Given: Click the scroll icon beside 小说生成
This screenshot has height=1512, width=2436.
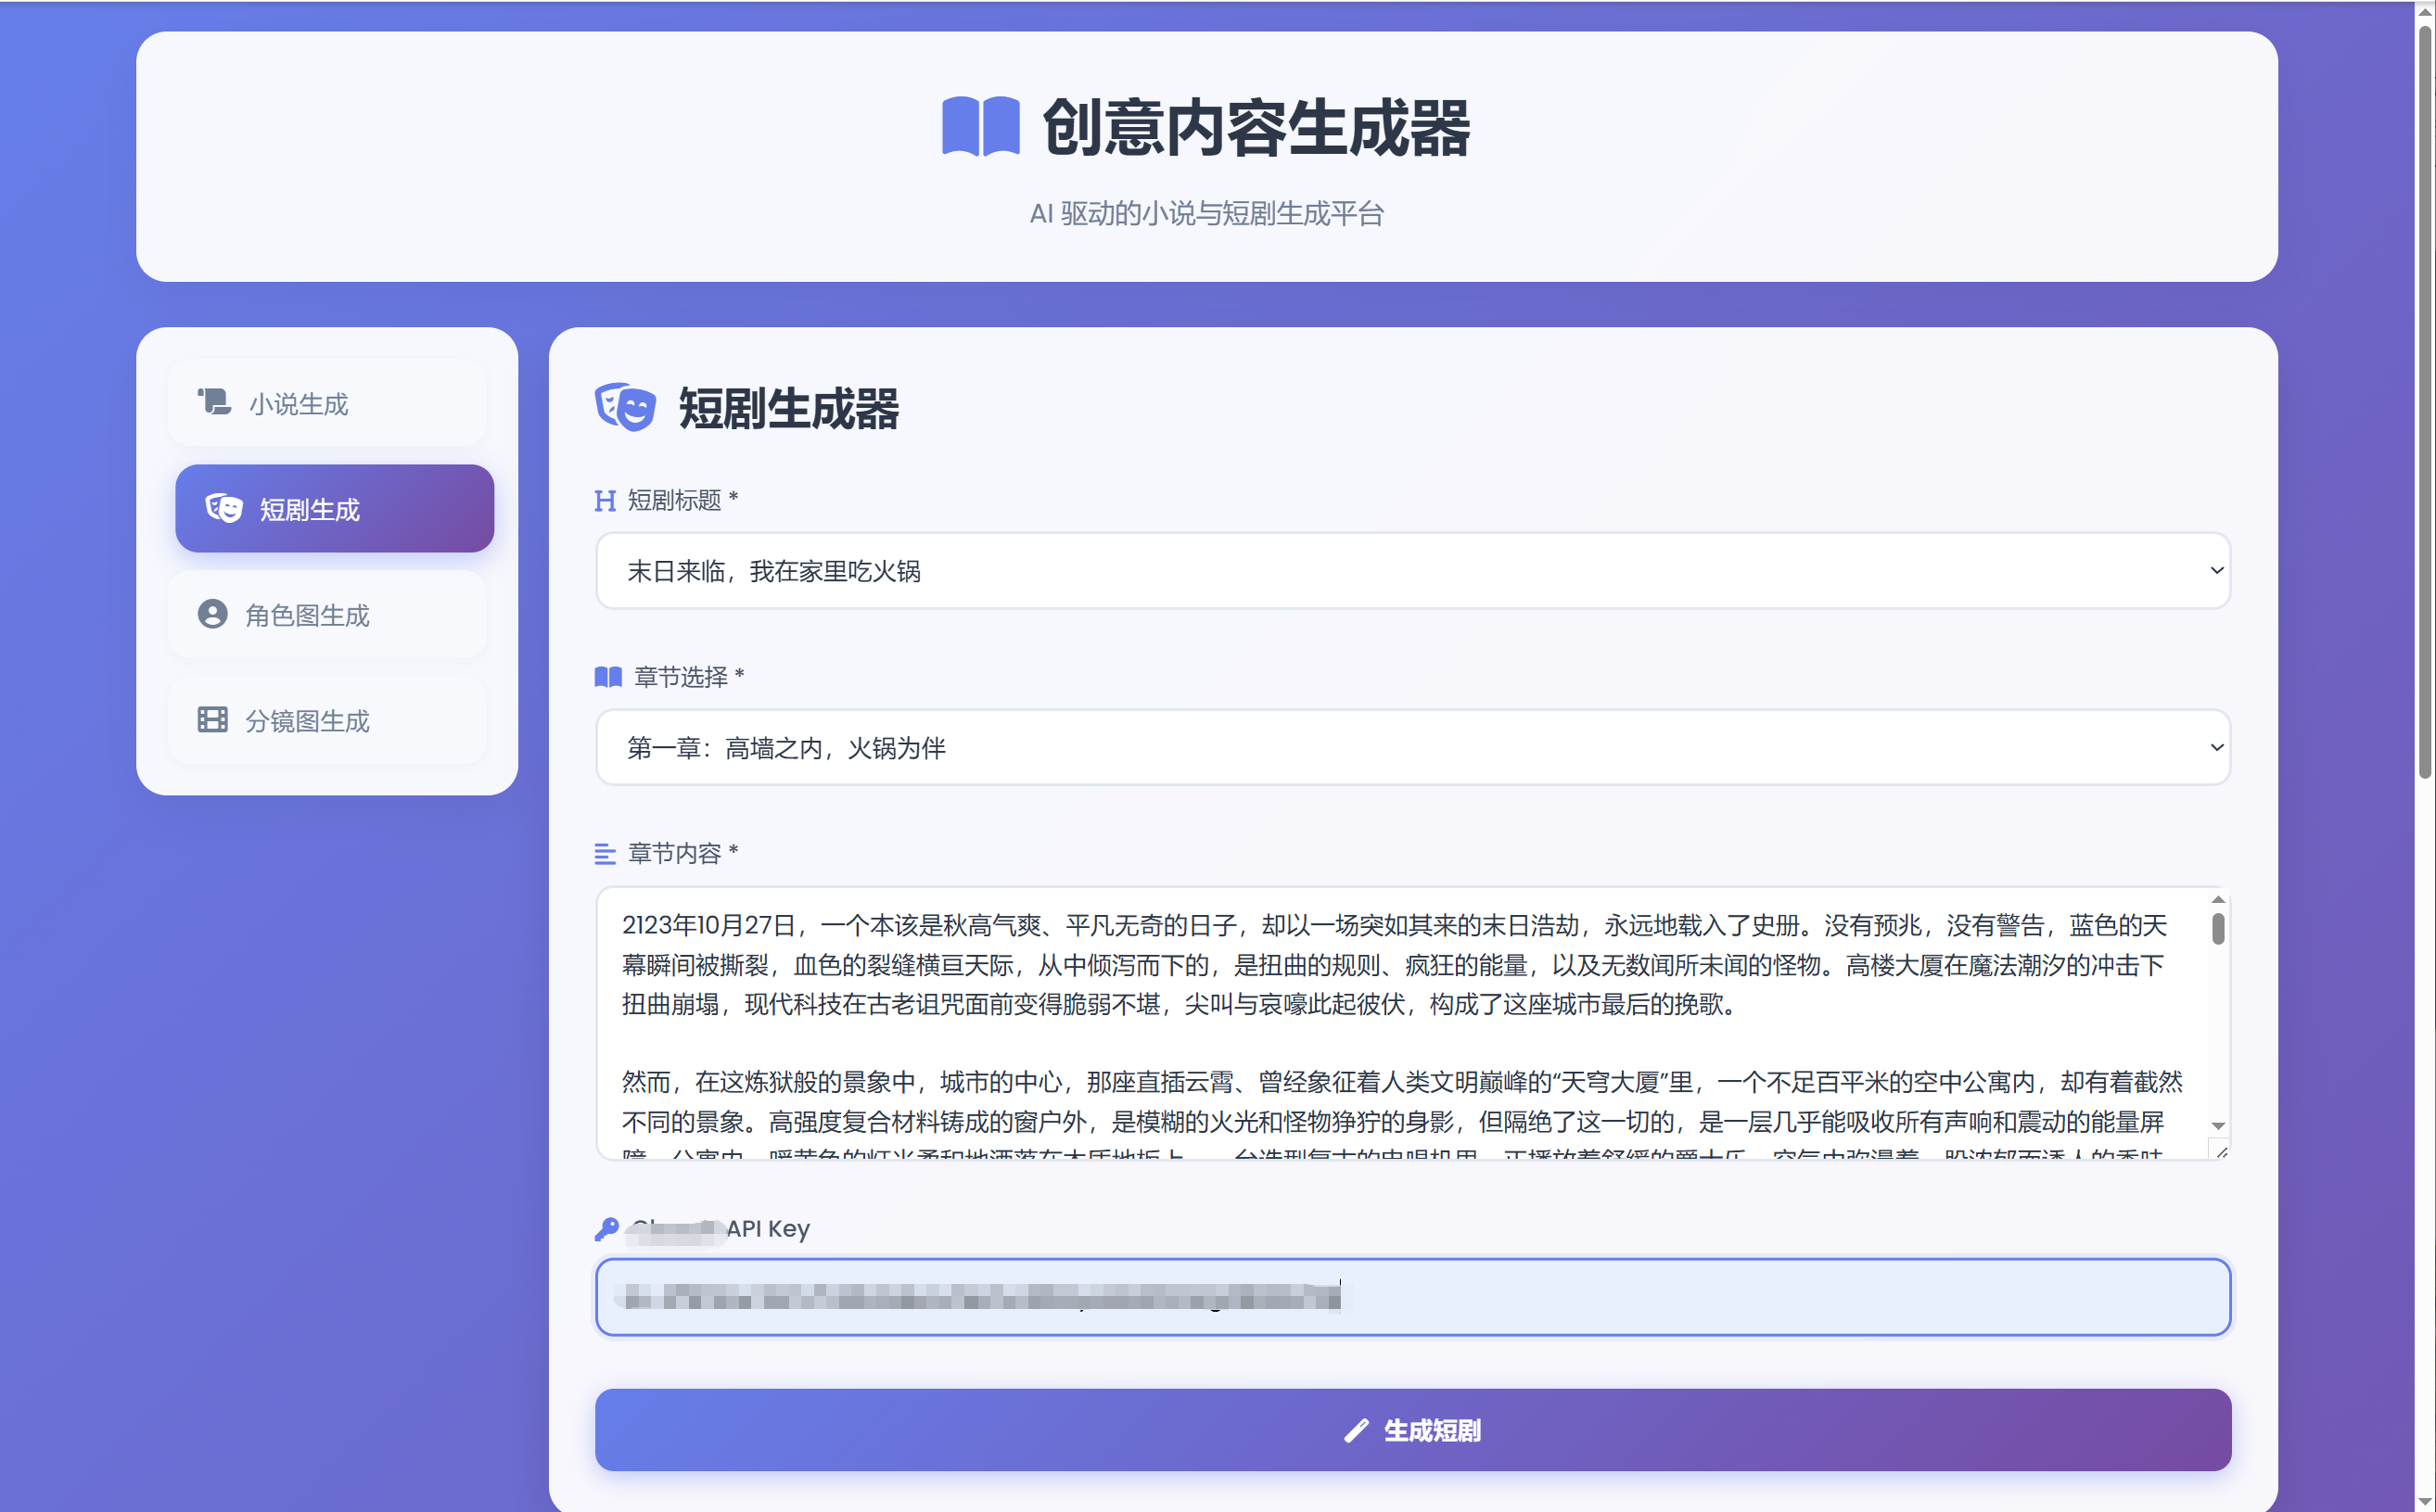Looking at the screenshot, I should pyautogui.click(x=214, y=403).
